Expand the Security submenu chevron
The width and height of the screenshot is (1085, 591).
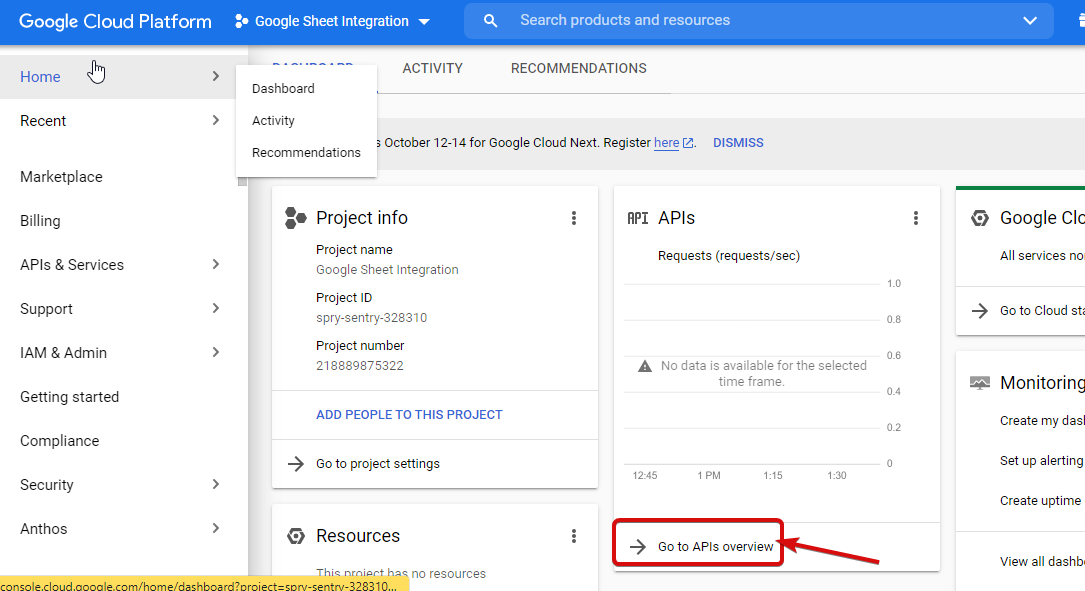pos(215,484)
